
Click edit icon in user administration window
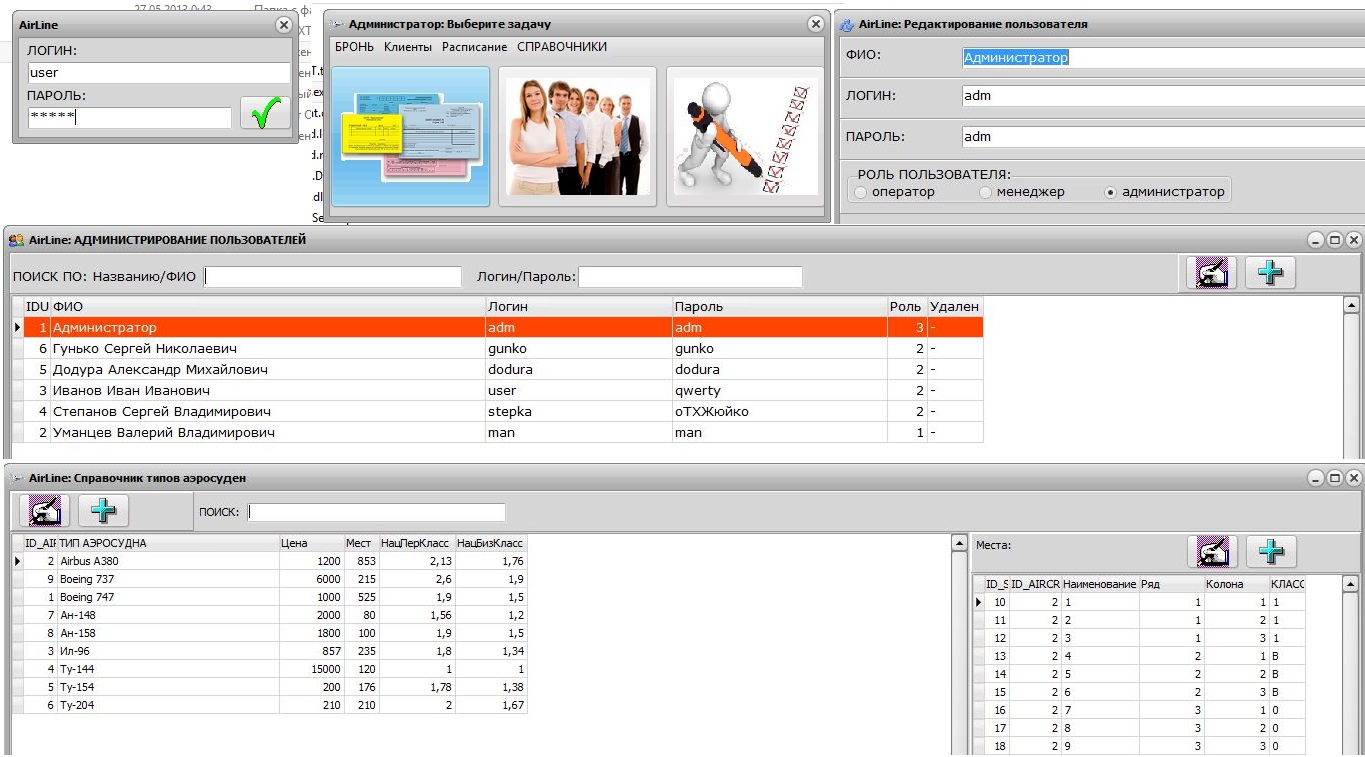1211,273
